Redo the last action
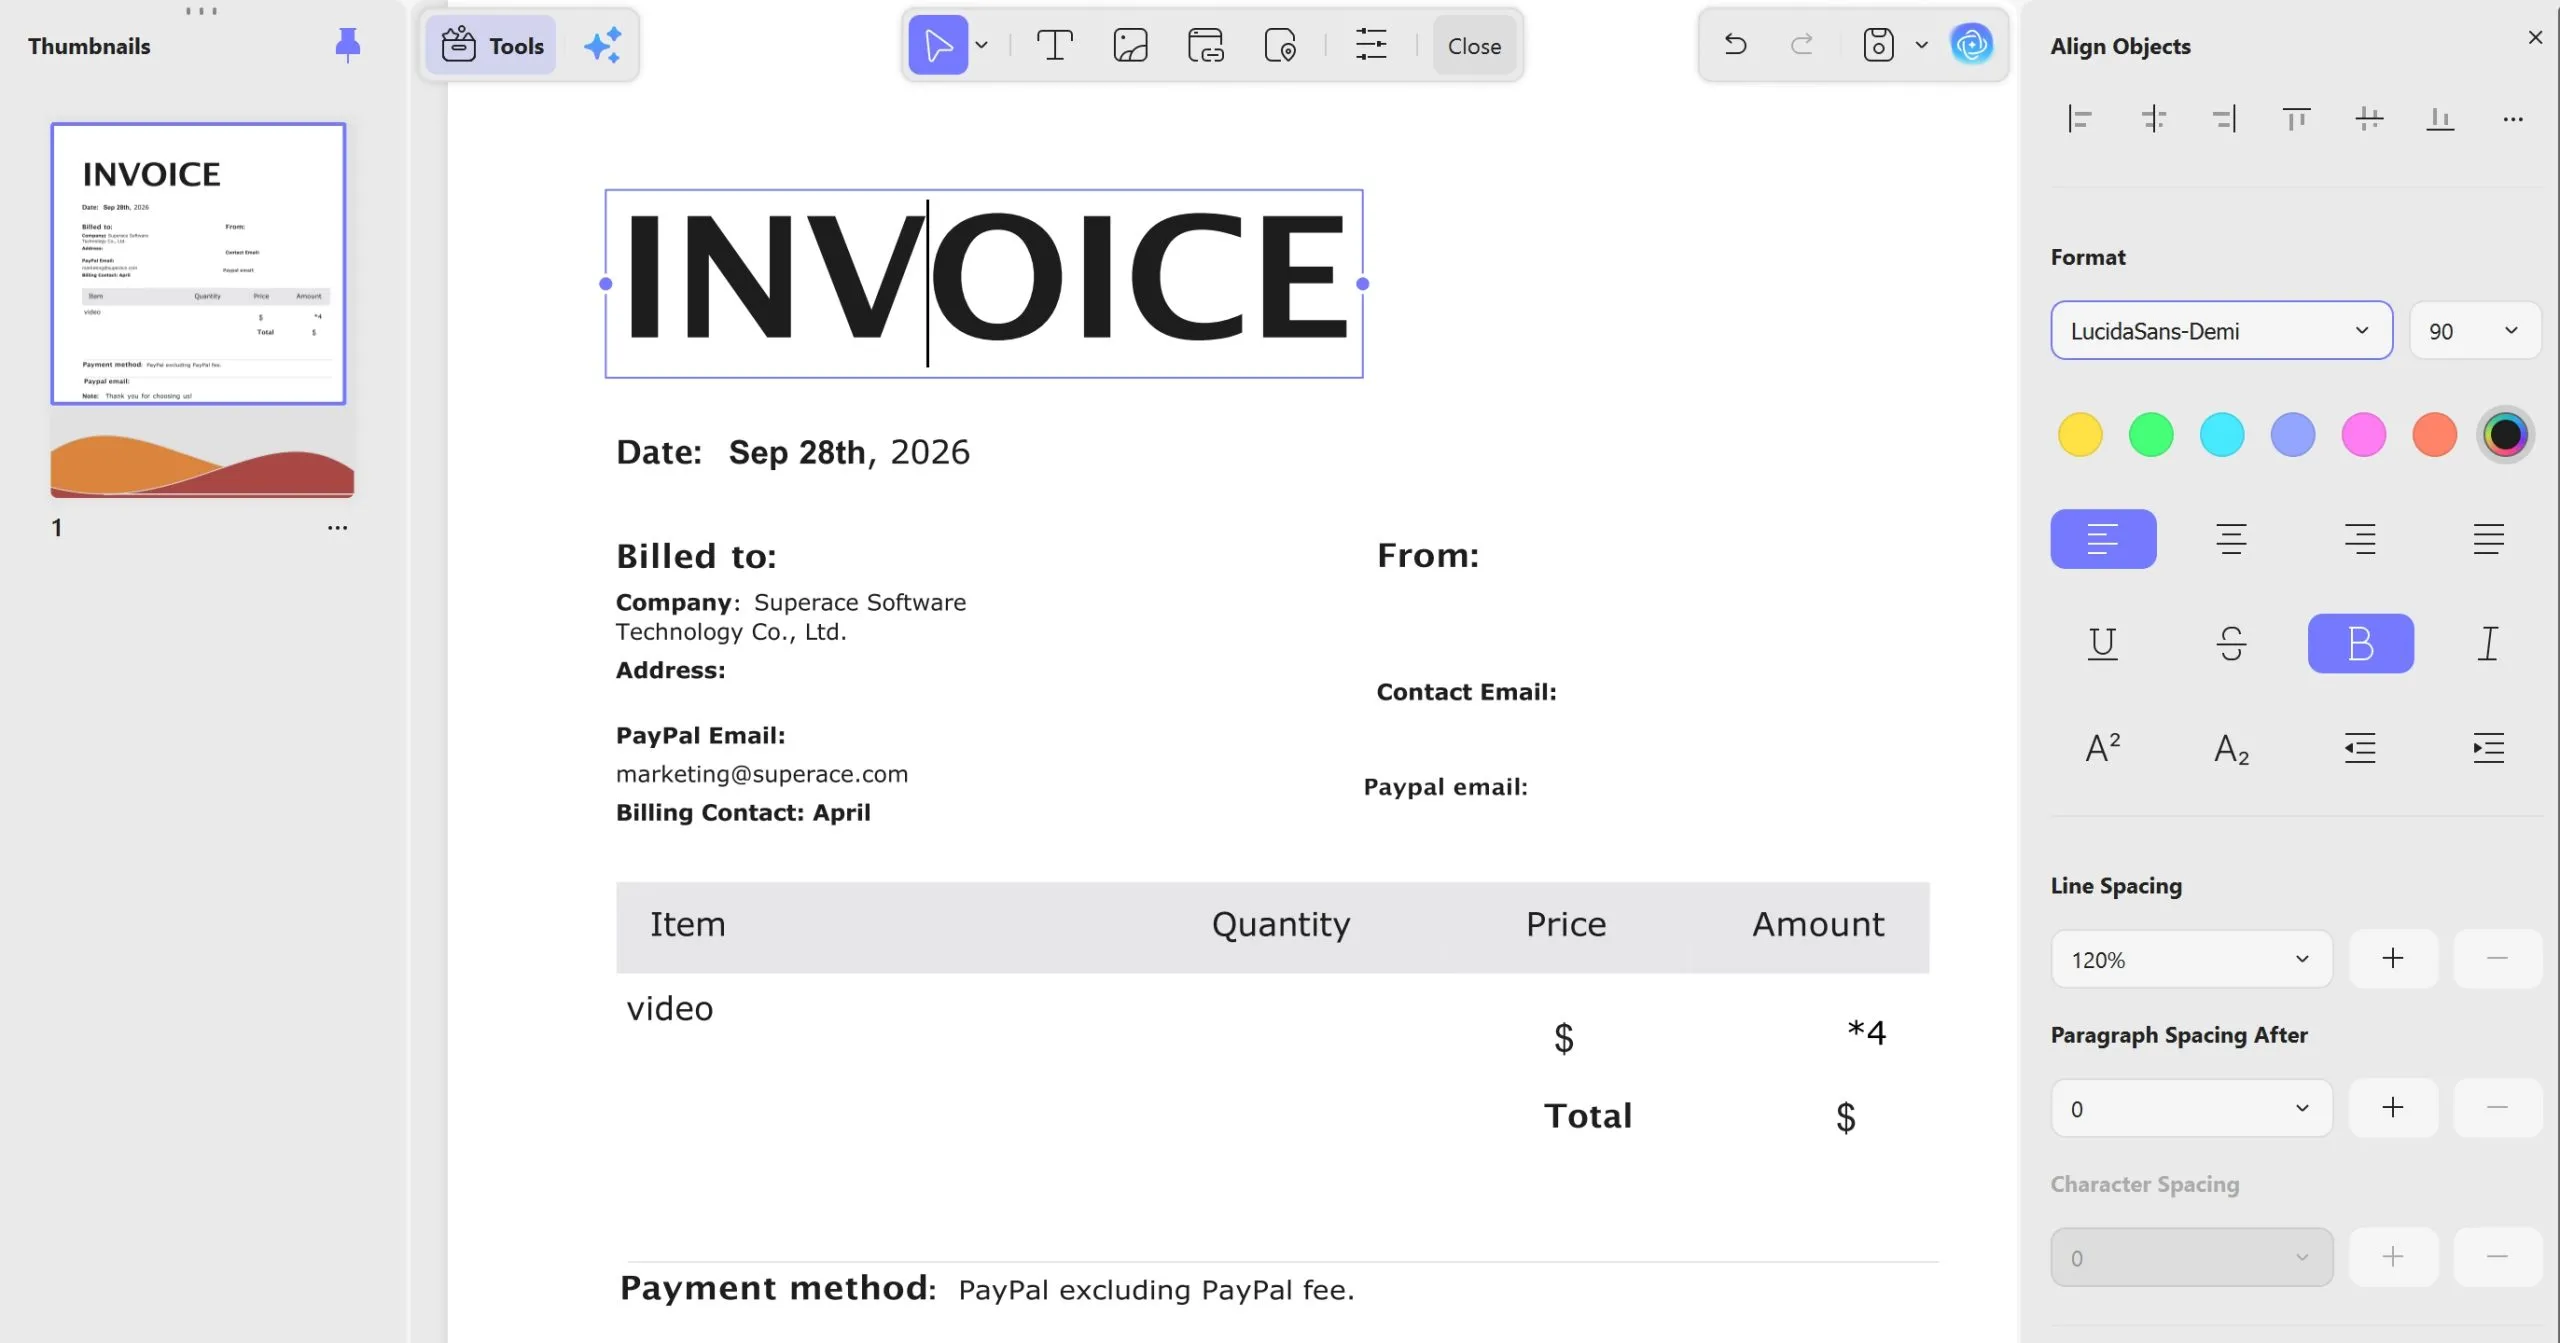 point(1802,45)
